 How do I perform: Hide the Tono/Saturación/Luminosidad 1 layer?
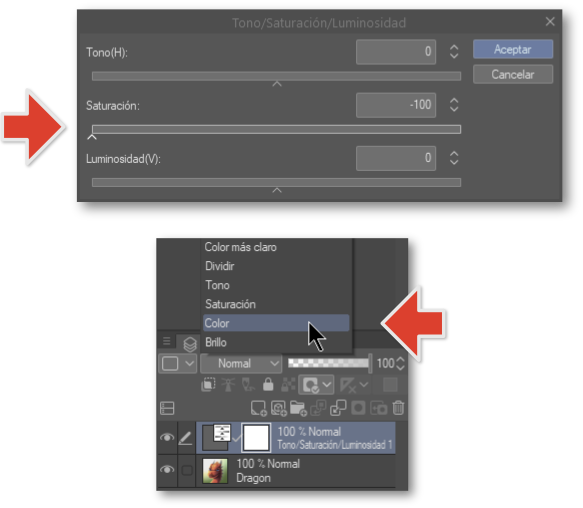click(167, 437)
